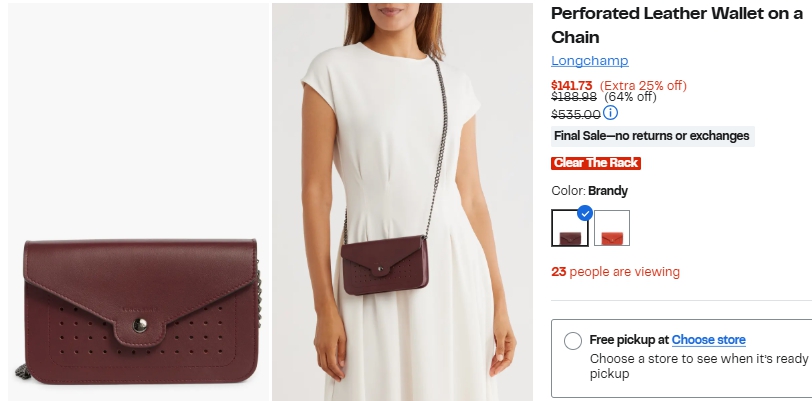This screenshot has width=812, height=401.
Task: Click the Perforated Leather Wallet on a Chain title
Action: click(677, 25)
